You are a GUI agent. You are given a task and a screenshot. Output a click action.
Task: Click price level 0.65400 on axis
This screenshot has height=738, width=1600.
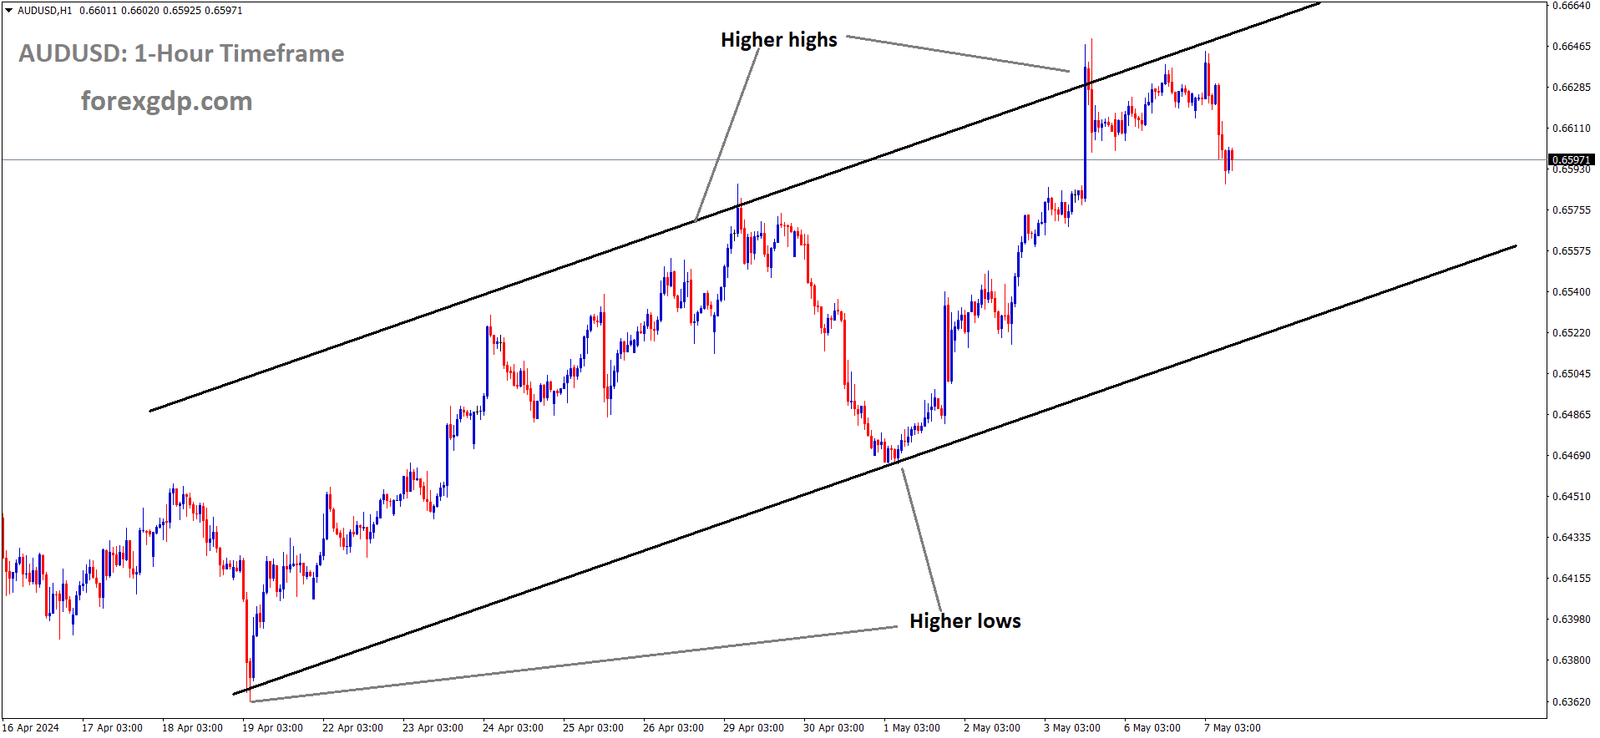(1571, 292)
